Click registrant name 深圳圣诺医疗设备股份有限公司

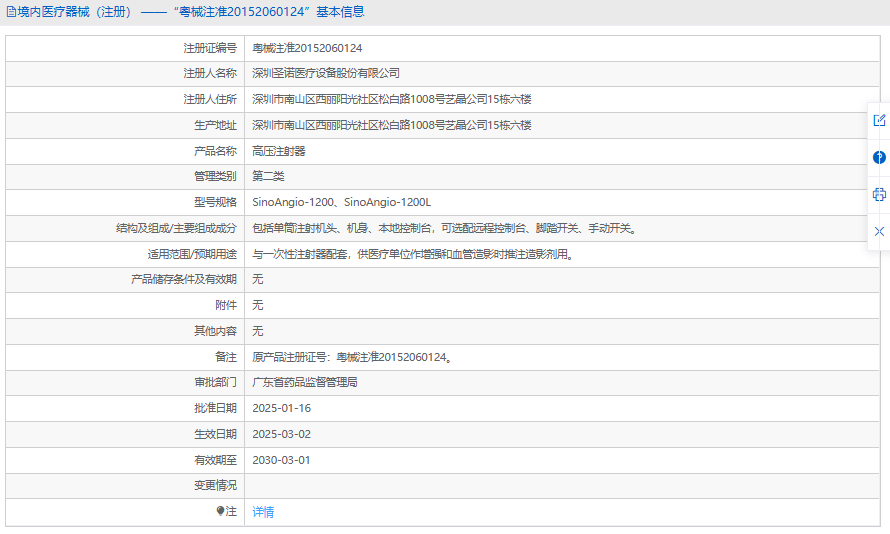tap(326, 73)
